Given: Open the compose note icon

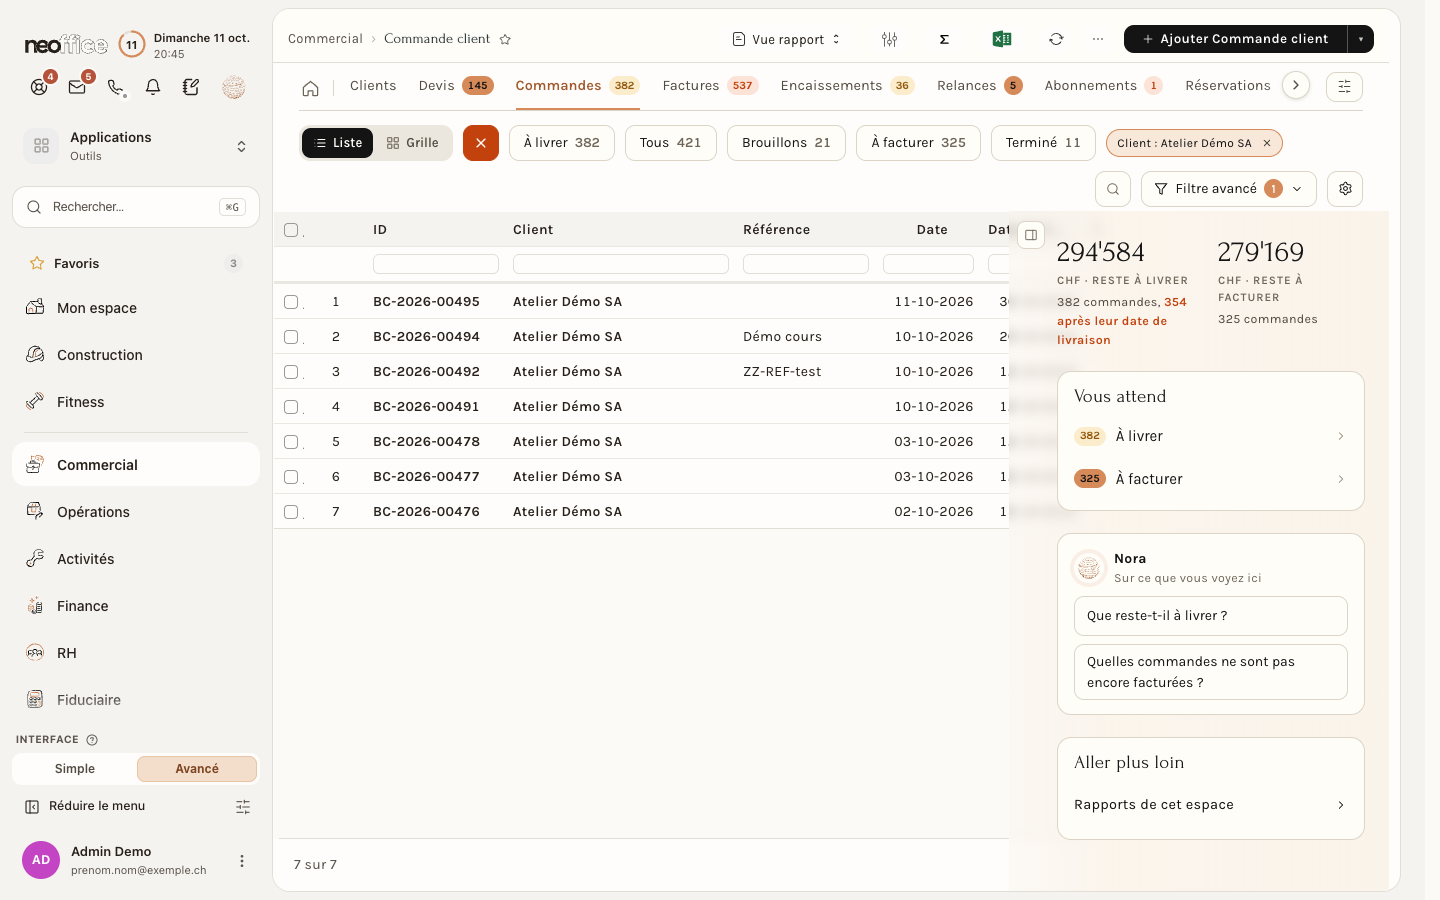Looking at the screenshot, I should tap(191, 87).
